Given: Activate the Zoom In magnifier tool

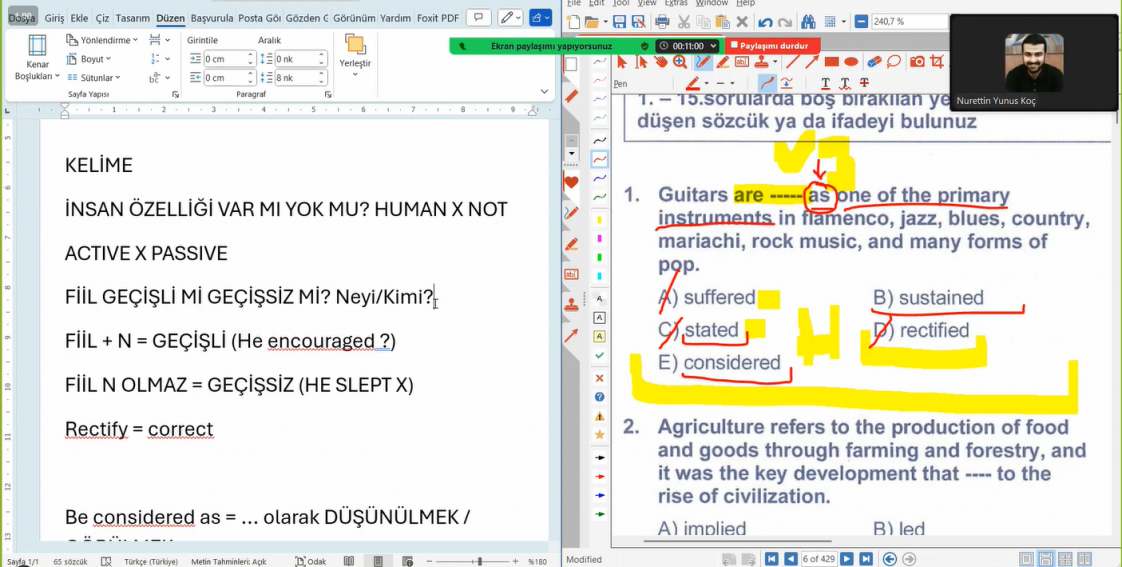Looking at the screenshot, I should click(x=680, y=62).
